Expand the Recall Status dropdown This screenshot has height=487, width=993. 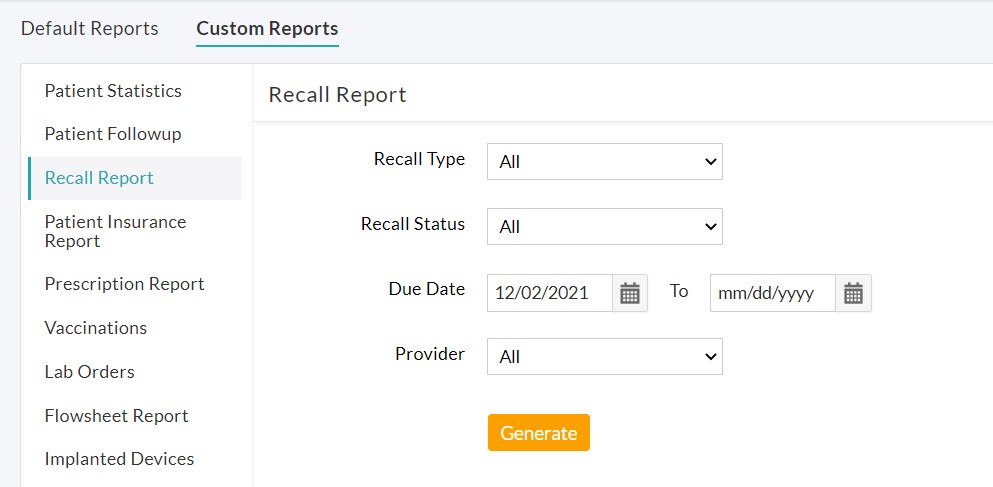click(605, 227)
